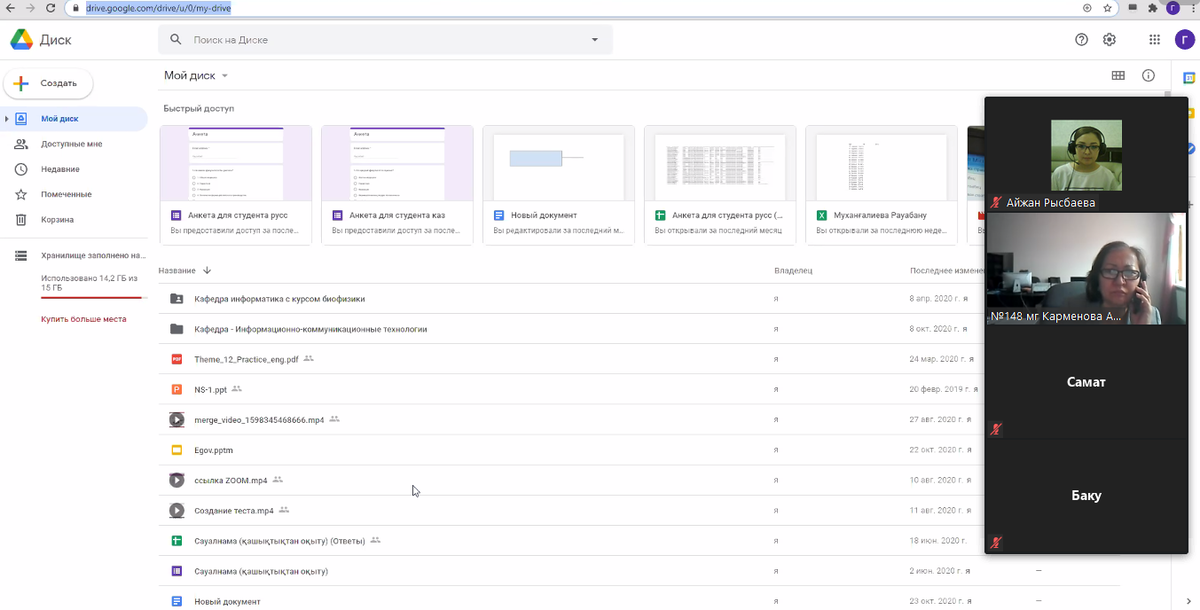
Task: Open Drive settings gear icon
Action: tap(1109, 40)
